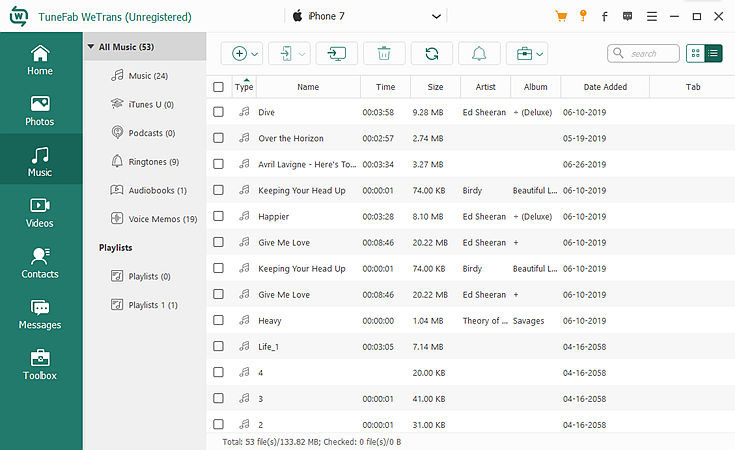Open the Messages section
The width and height of the screenshot is (735, 450).
(40, 314)
